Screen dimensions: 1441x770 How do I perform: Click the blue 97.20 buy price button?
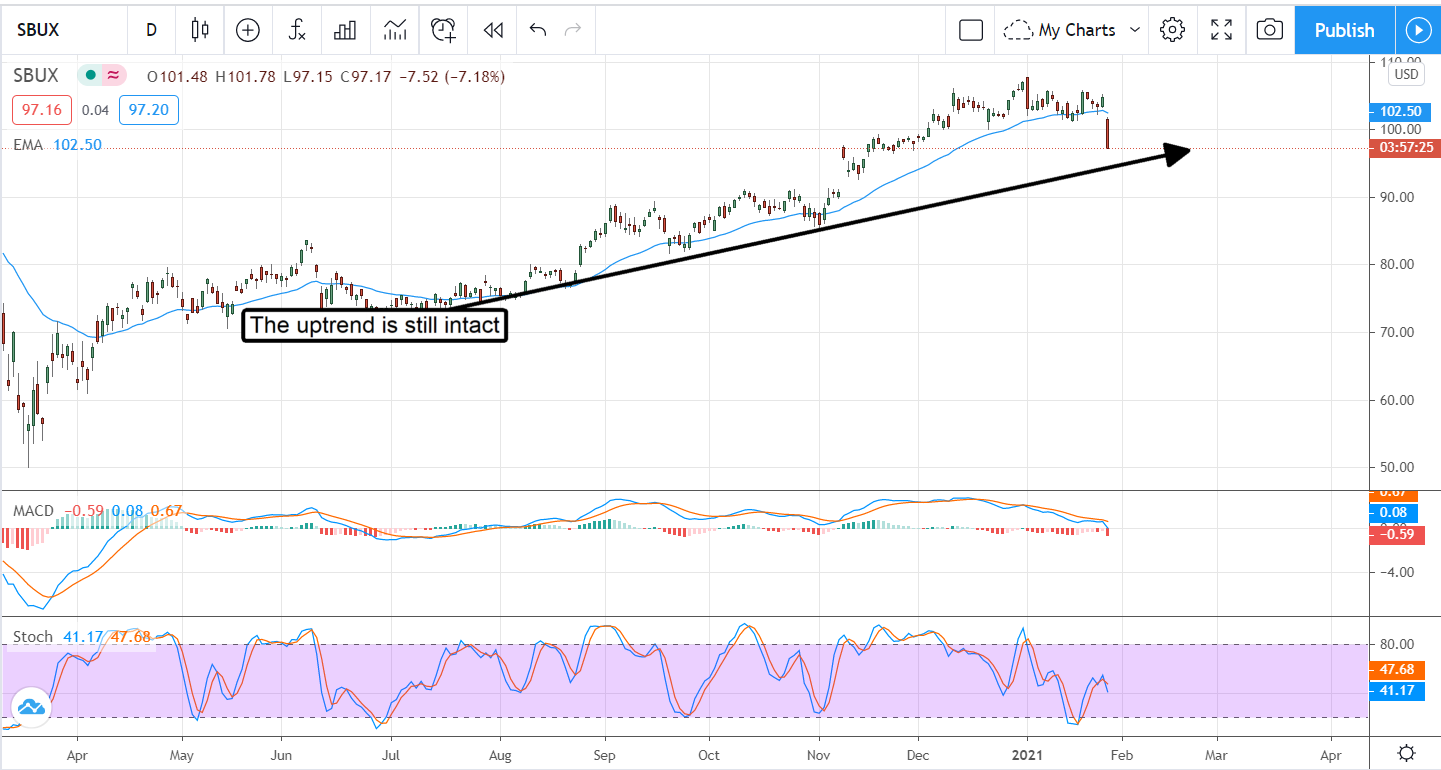click(x=148, y=110)
